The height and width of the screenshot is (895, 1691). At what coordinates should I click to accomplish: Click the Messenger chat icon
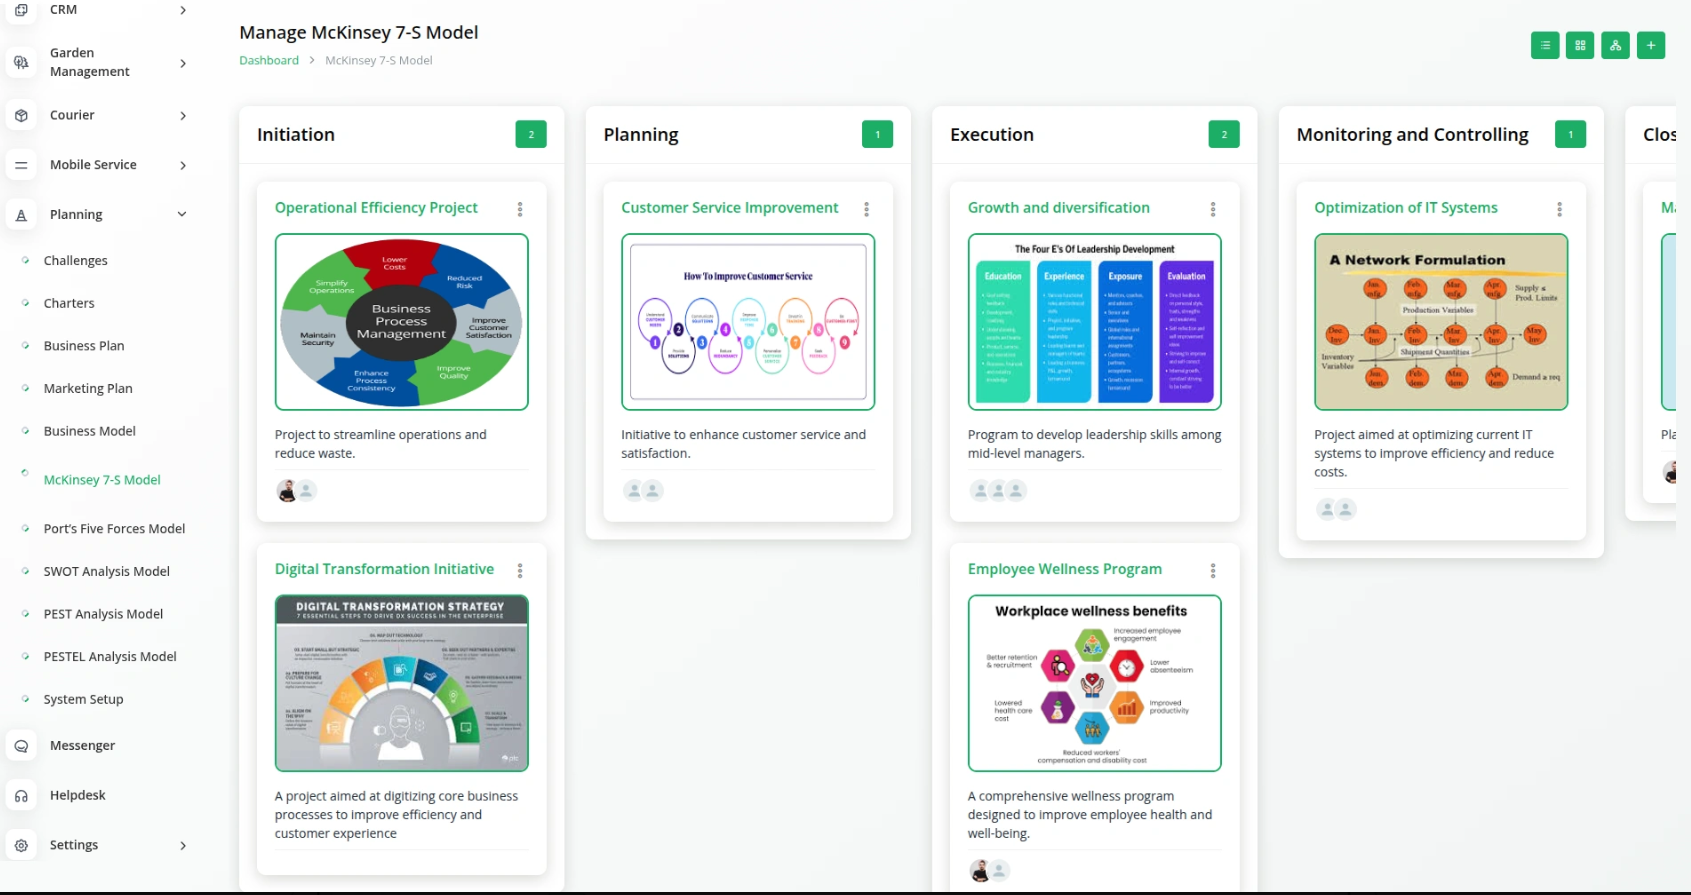coord(21,746)
